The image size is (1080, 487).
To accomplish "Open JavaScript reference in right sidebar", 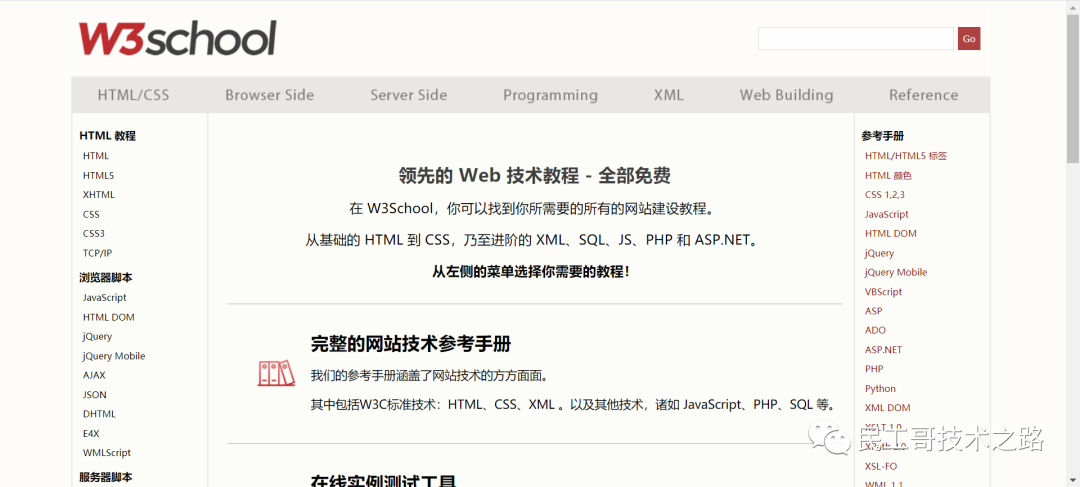I will pos(887,214).
